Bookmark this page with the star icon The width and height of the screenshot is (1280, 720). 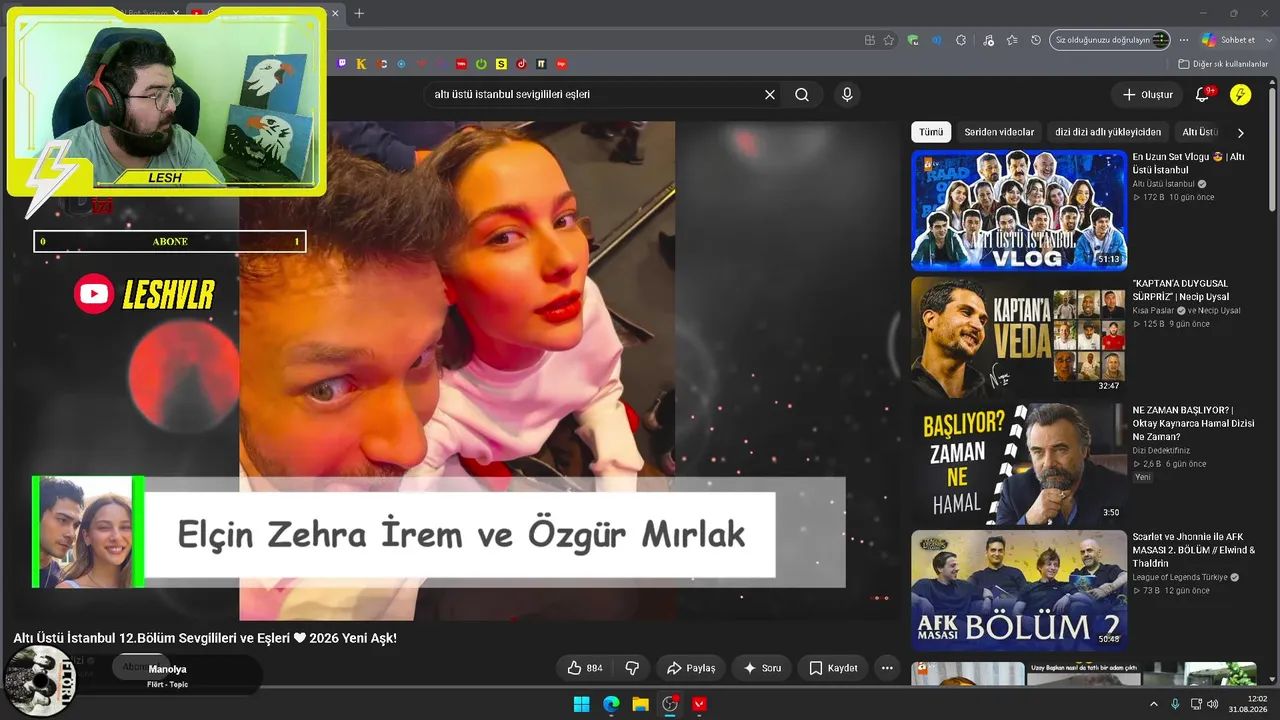[889, 40]
